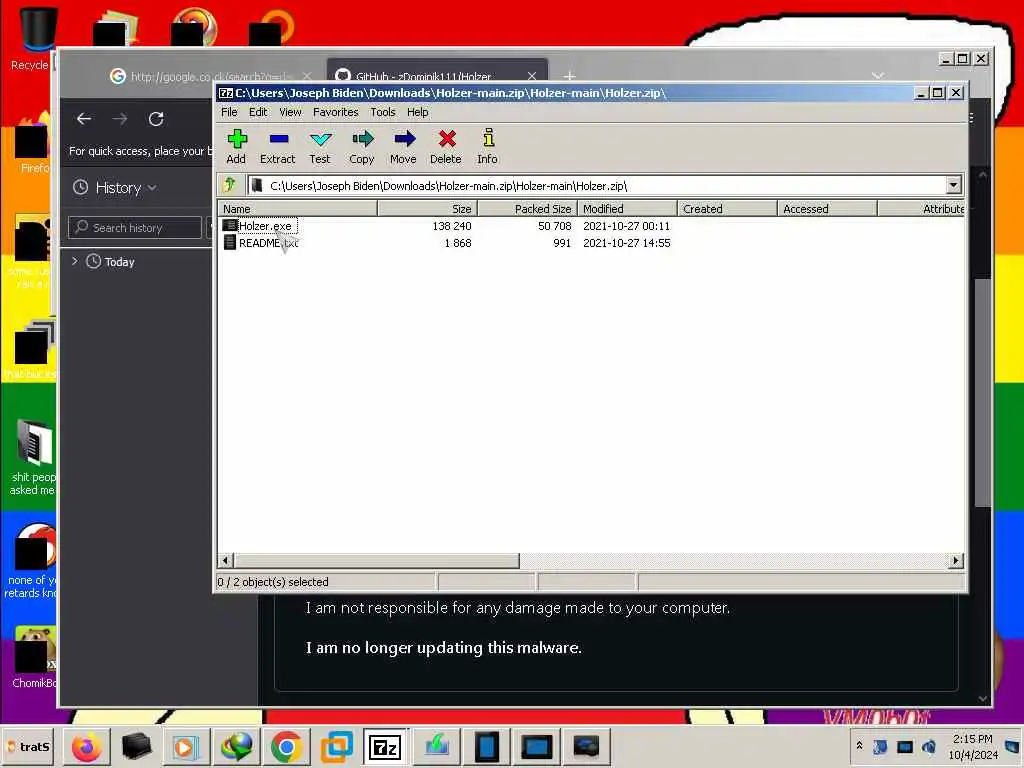Sort by Packed Size column header

pyautogui.click(x=528, y=209)
